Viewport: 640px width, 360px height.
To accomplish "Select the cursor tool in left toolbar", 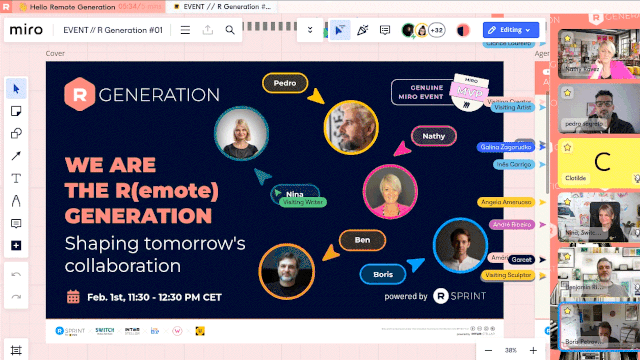I will point(16,89).
